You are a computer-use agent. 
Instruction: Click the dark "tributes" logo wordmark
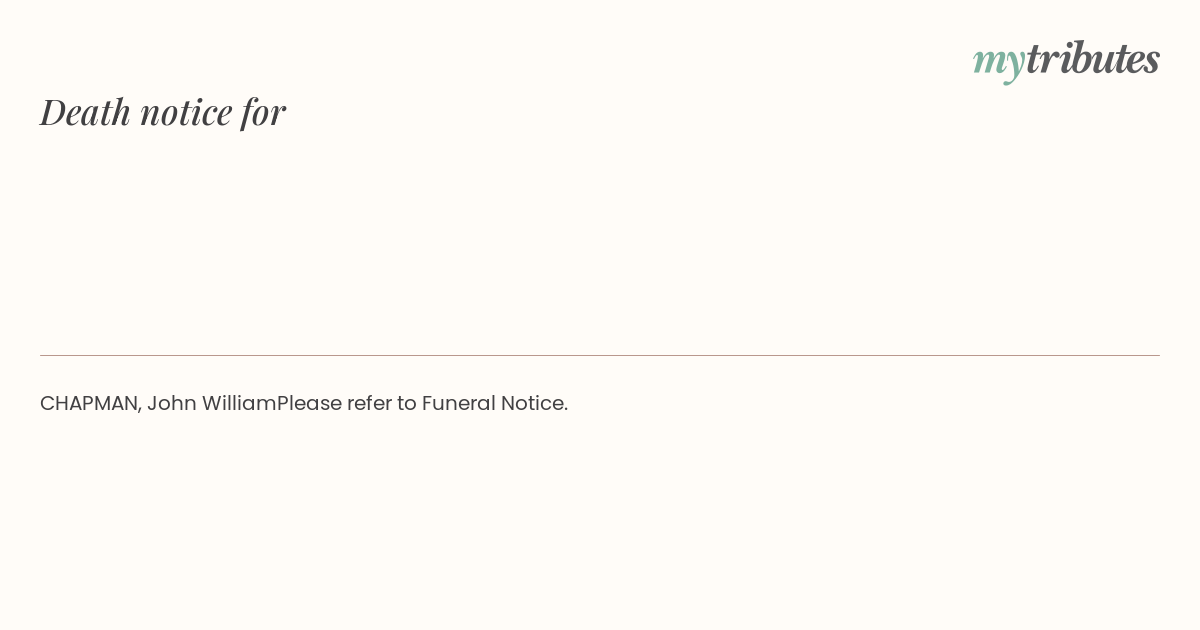tap(1092, 58)
